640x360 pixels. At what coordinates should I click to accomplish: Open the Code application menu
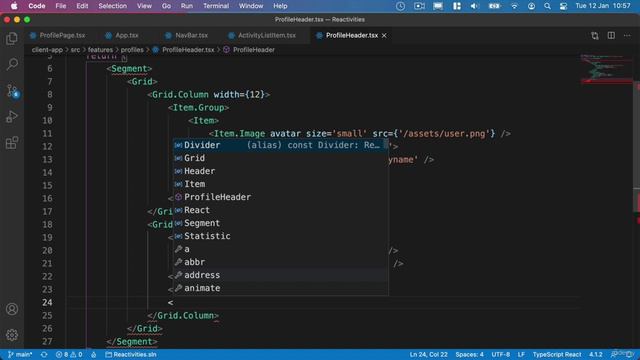click(x=37, y=6)
